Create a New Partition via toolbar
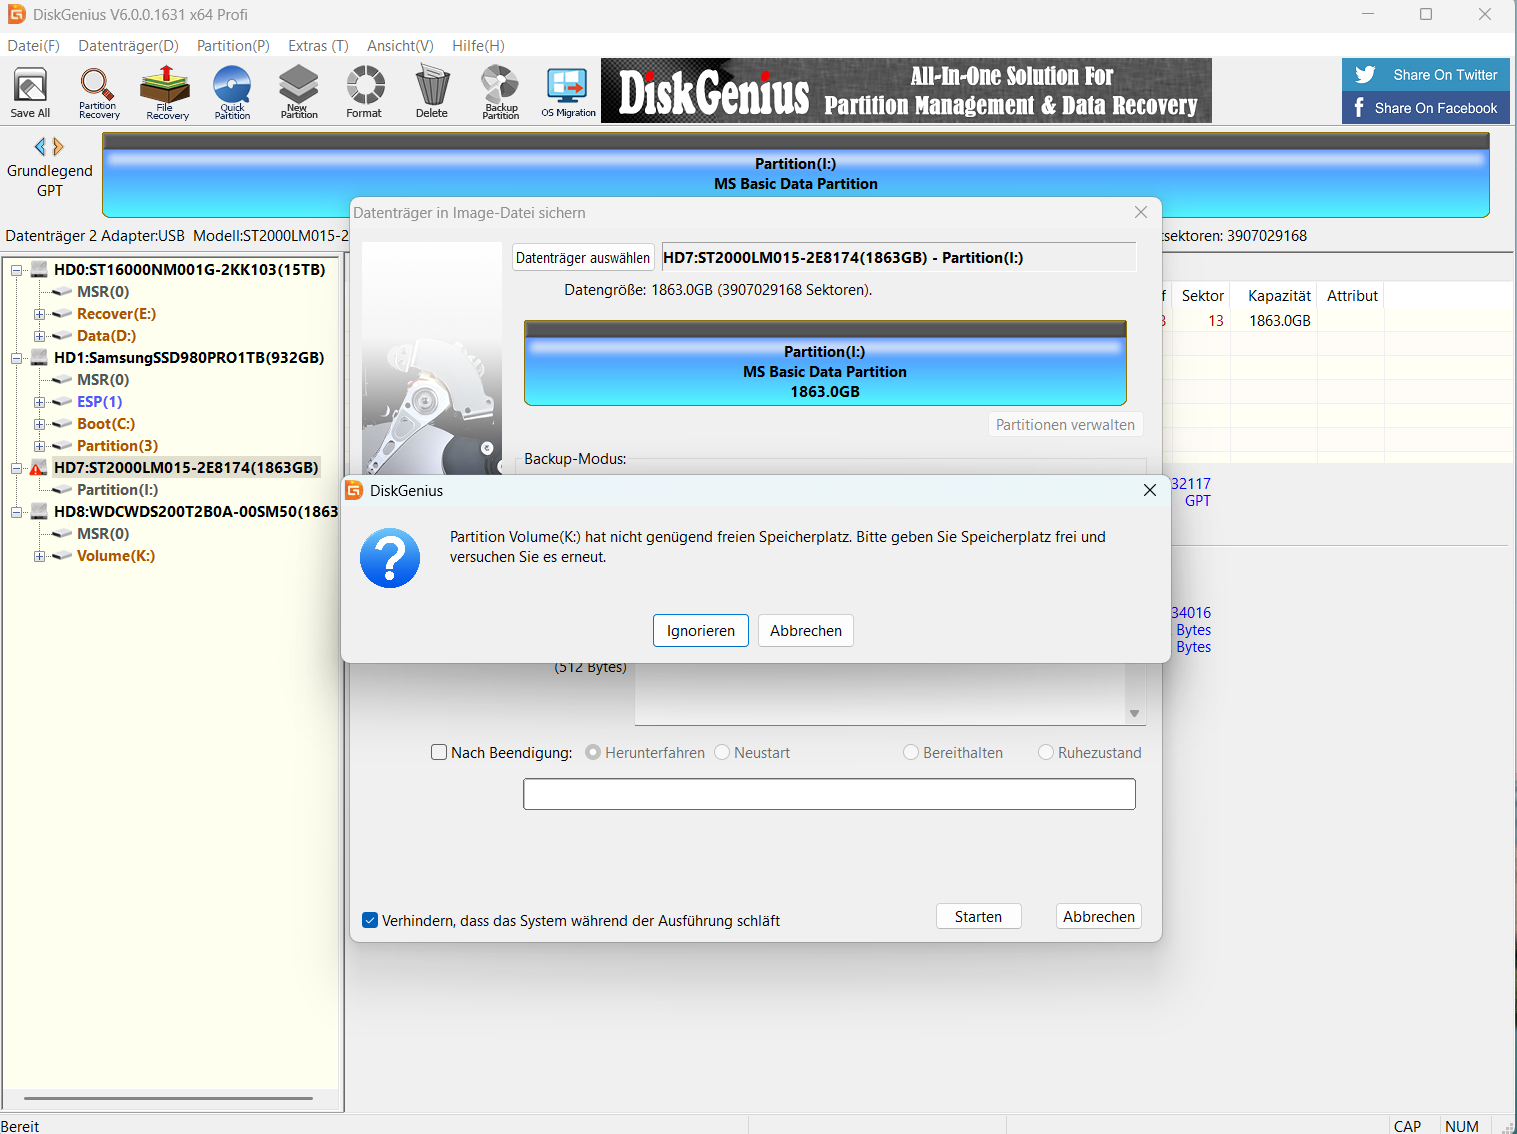1517x1134 pixels. [298, 92]
